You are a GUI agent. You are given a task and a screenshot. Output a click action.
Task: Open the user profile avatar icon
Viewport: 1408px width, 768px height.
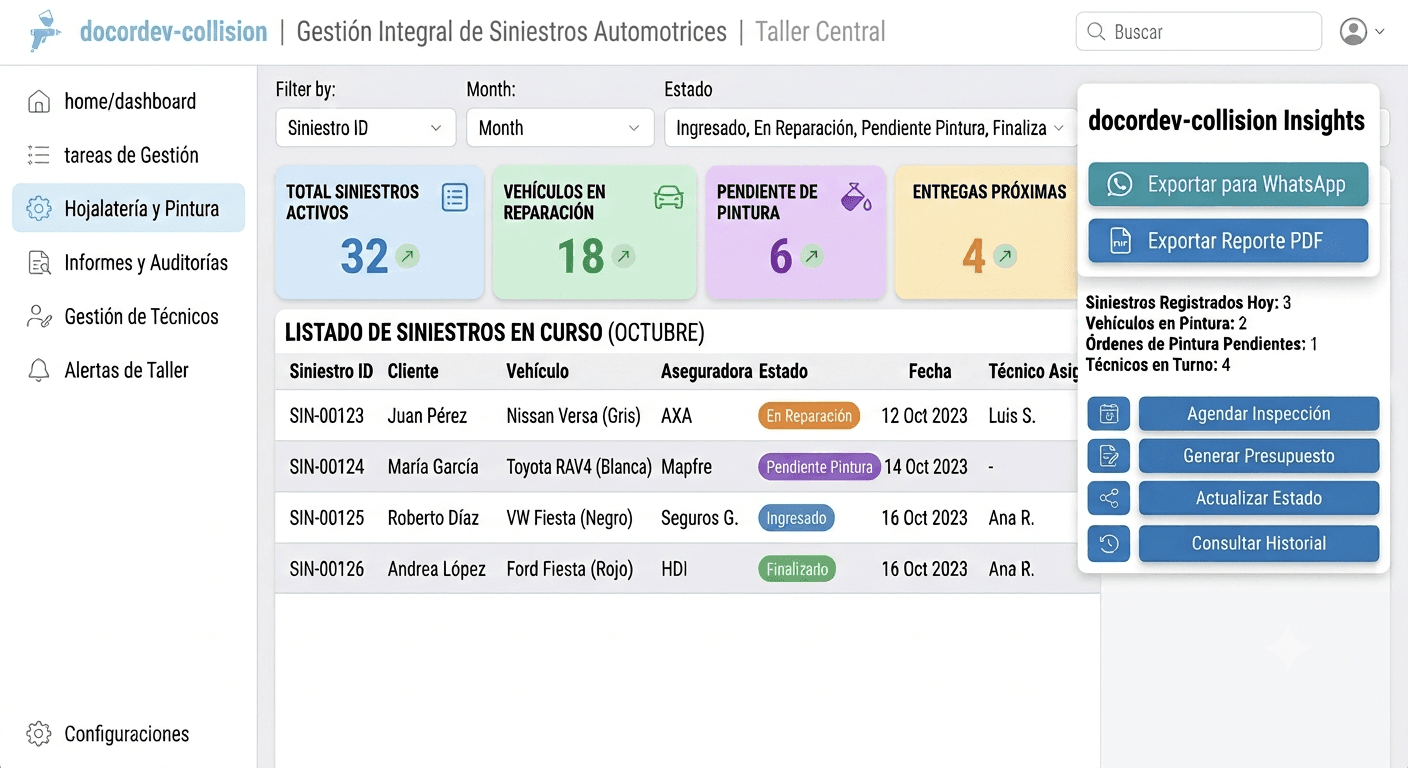click(x=1353, y=31)
